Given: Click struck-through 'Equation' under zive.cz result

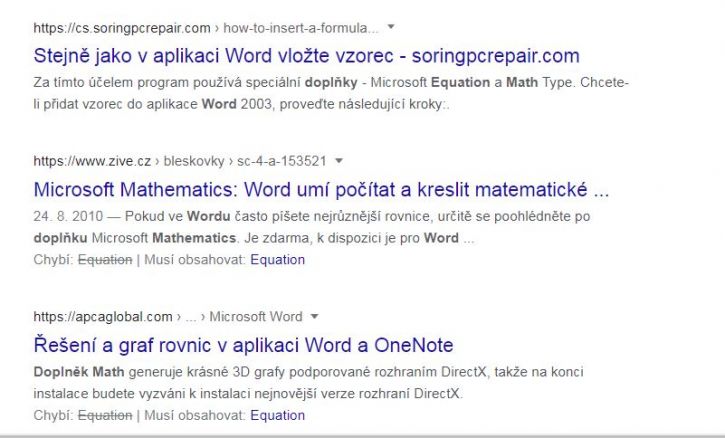Looking at the screenshot, I should pos(105,259).
